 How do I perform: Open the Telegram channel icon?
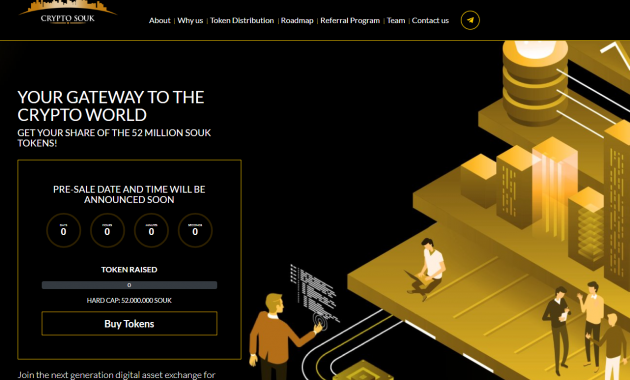[x=470, y=20]
